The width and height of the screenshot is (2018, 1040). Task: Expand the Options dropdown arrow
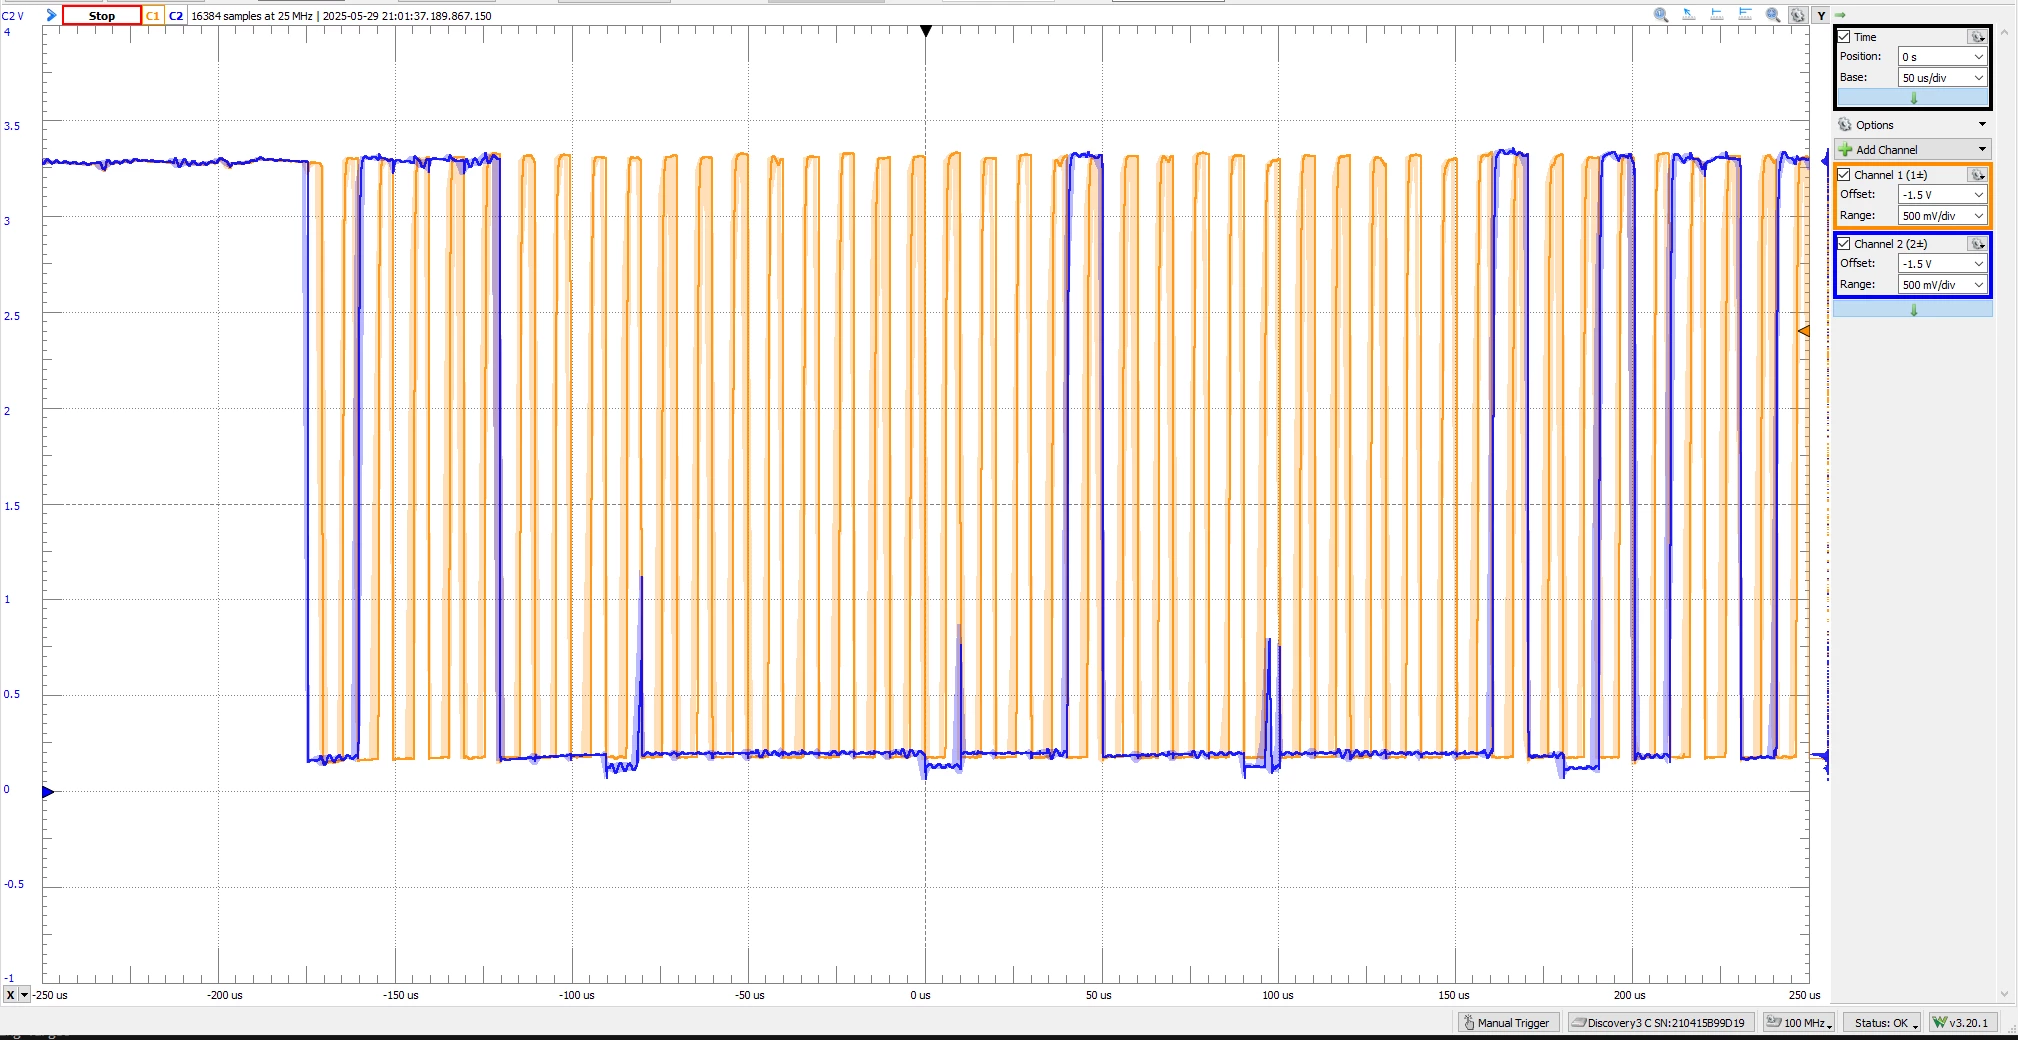tap(1982, 125)
